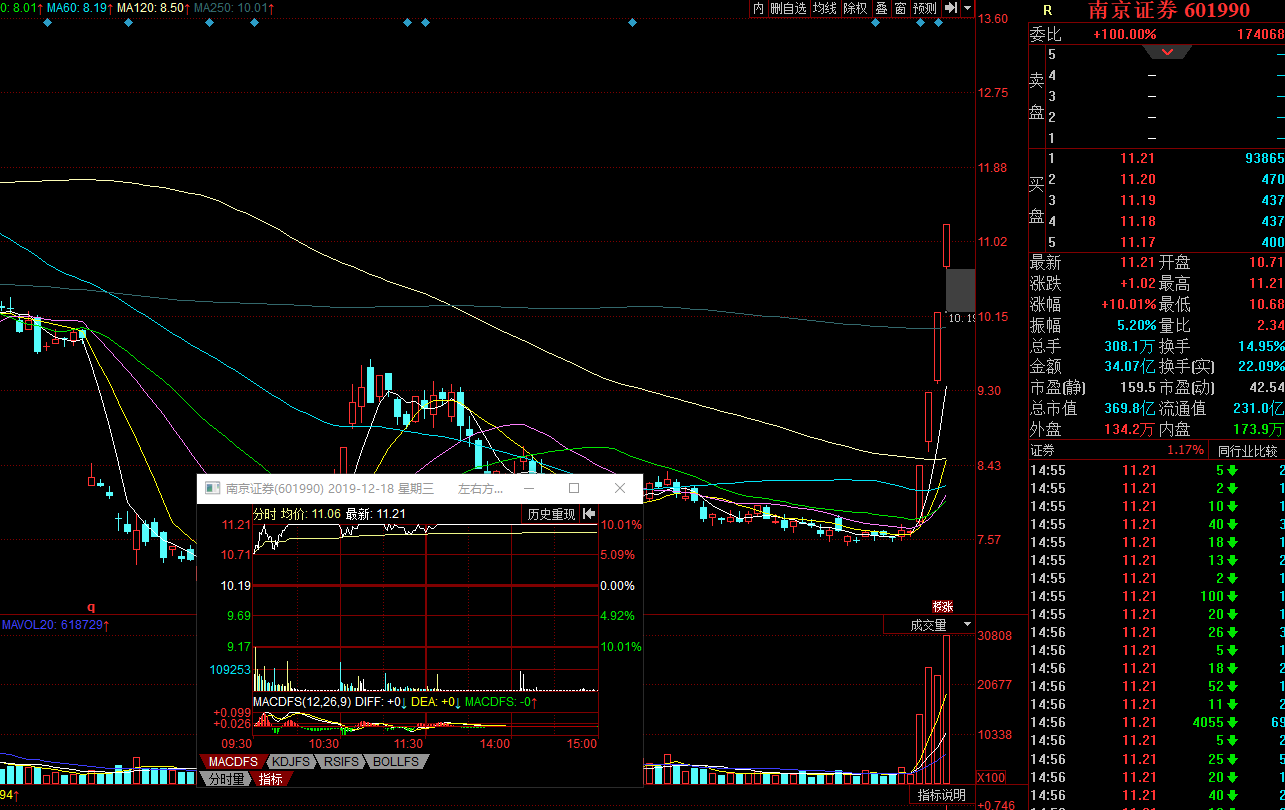1285x810 pixels.
Task: Click the jump-to-start arrow beside 历史重现
Action: pos(589,514)
